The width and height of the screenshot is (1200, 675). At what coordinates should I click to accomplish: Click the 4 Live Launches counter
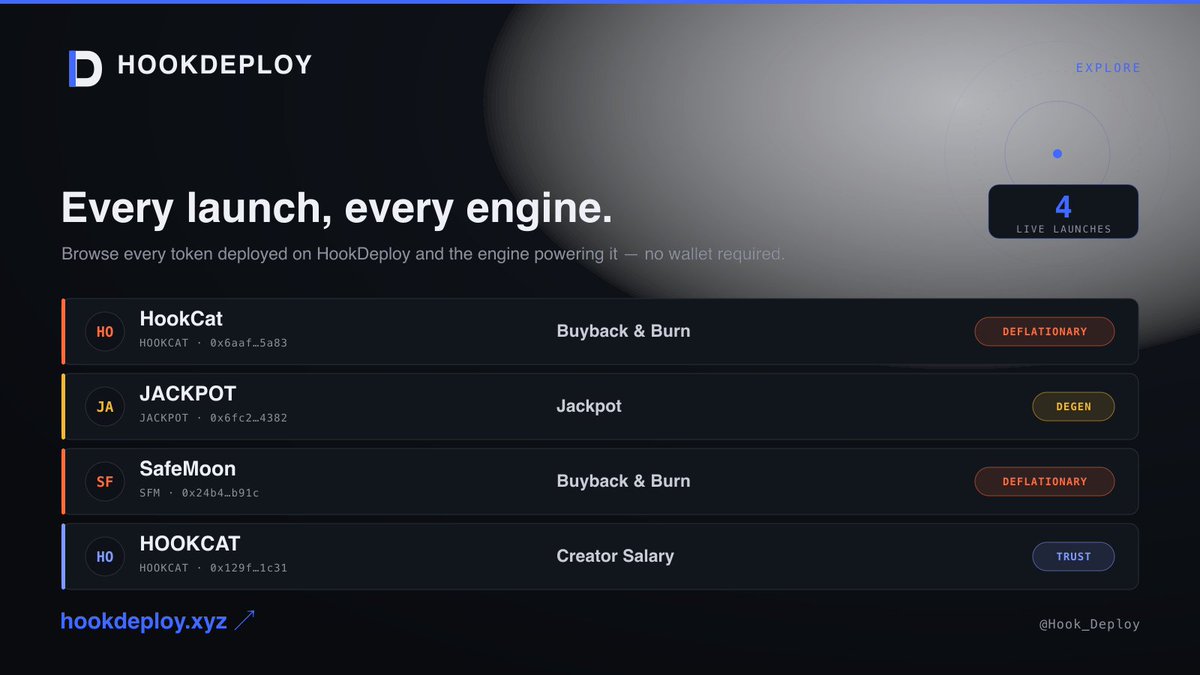1063,212
